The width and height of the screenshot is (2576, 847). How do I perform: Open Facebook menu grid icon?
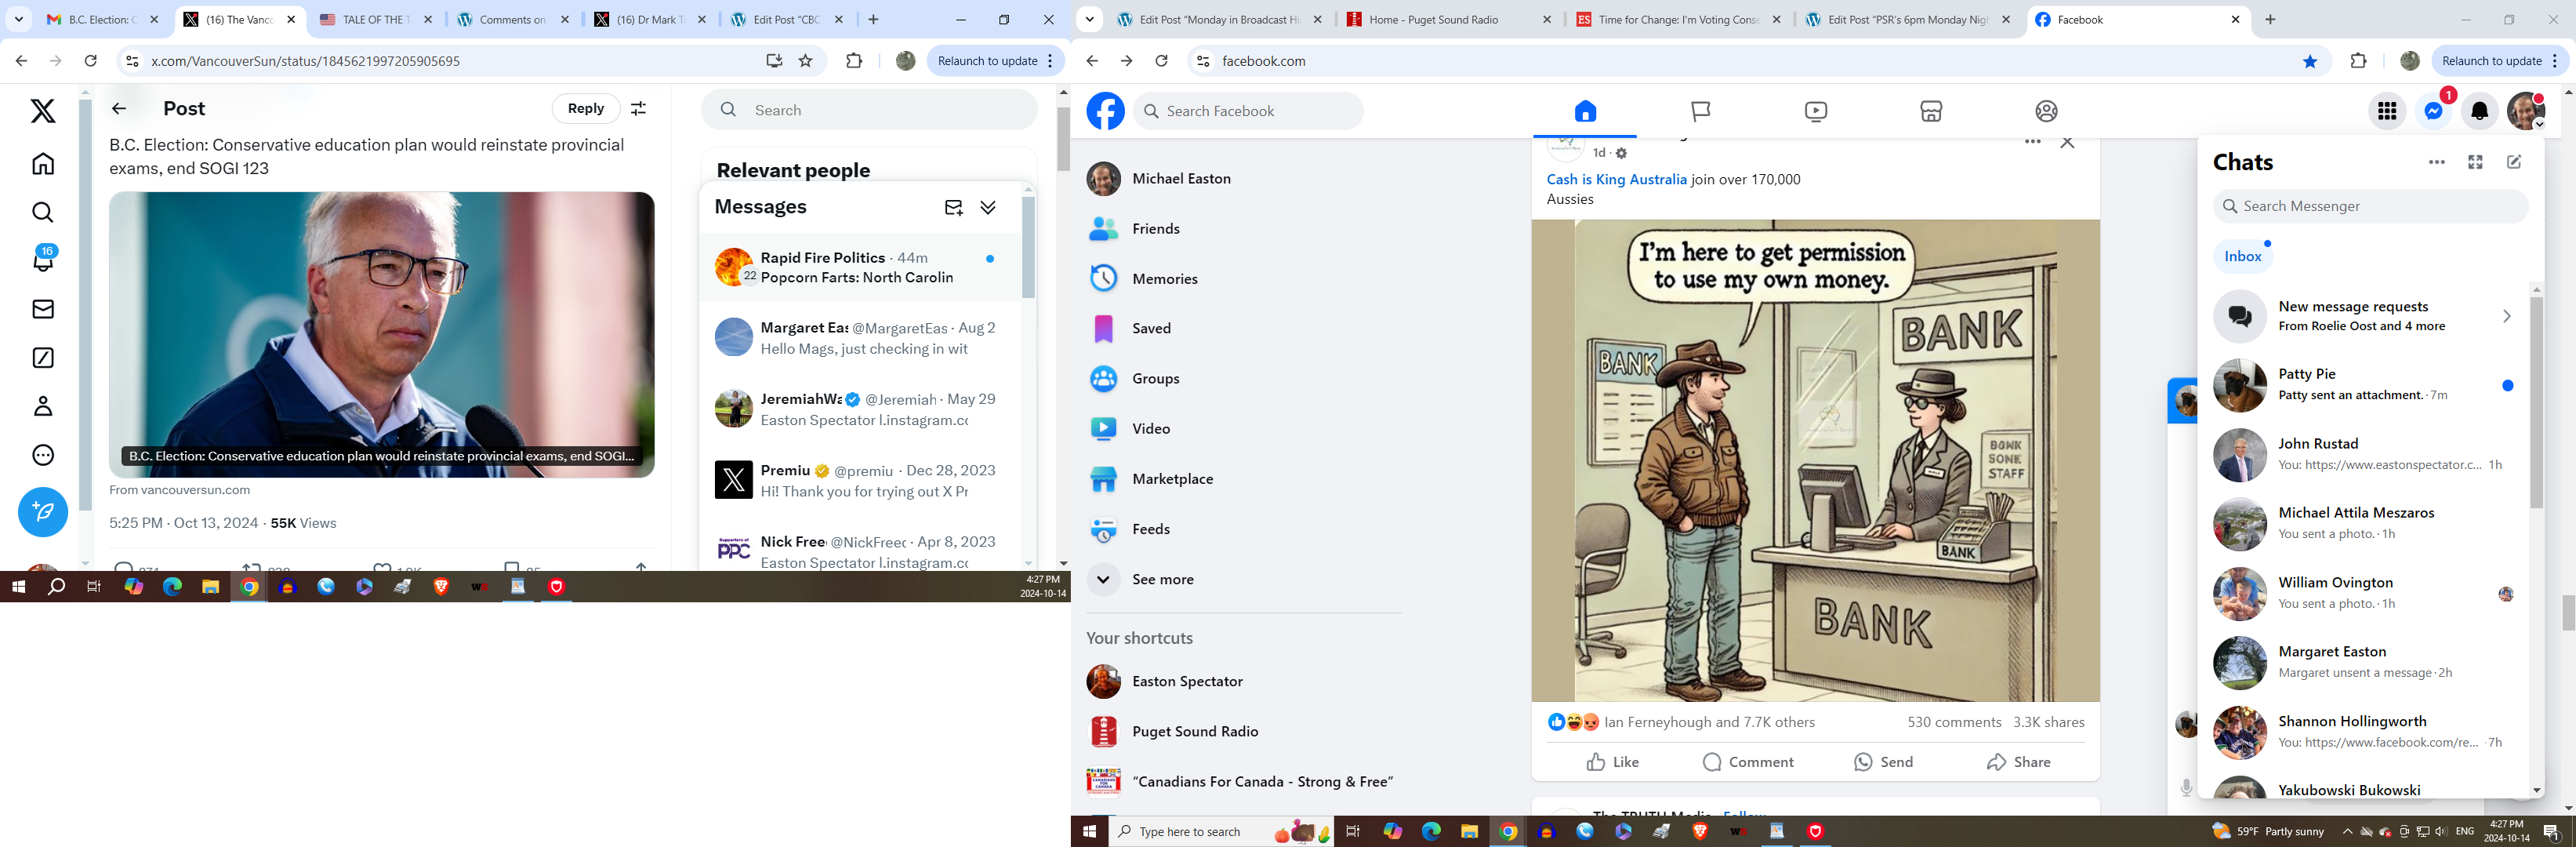[2387, 111]
